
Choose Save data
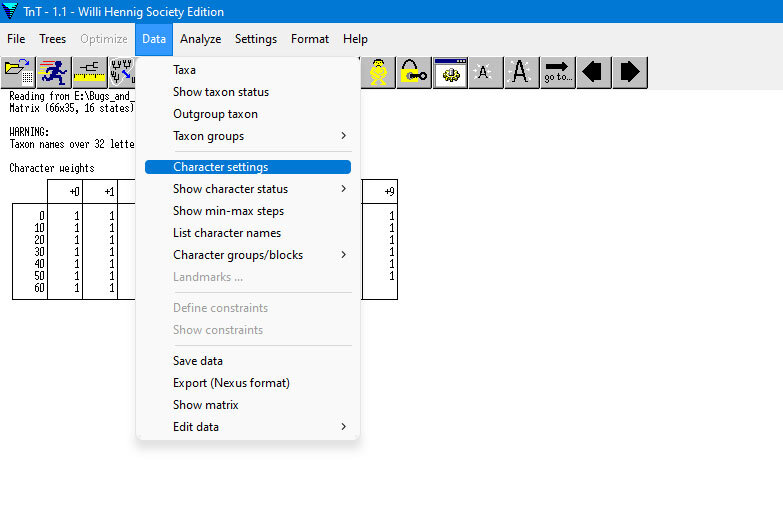[248, 361]
